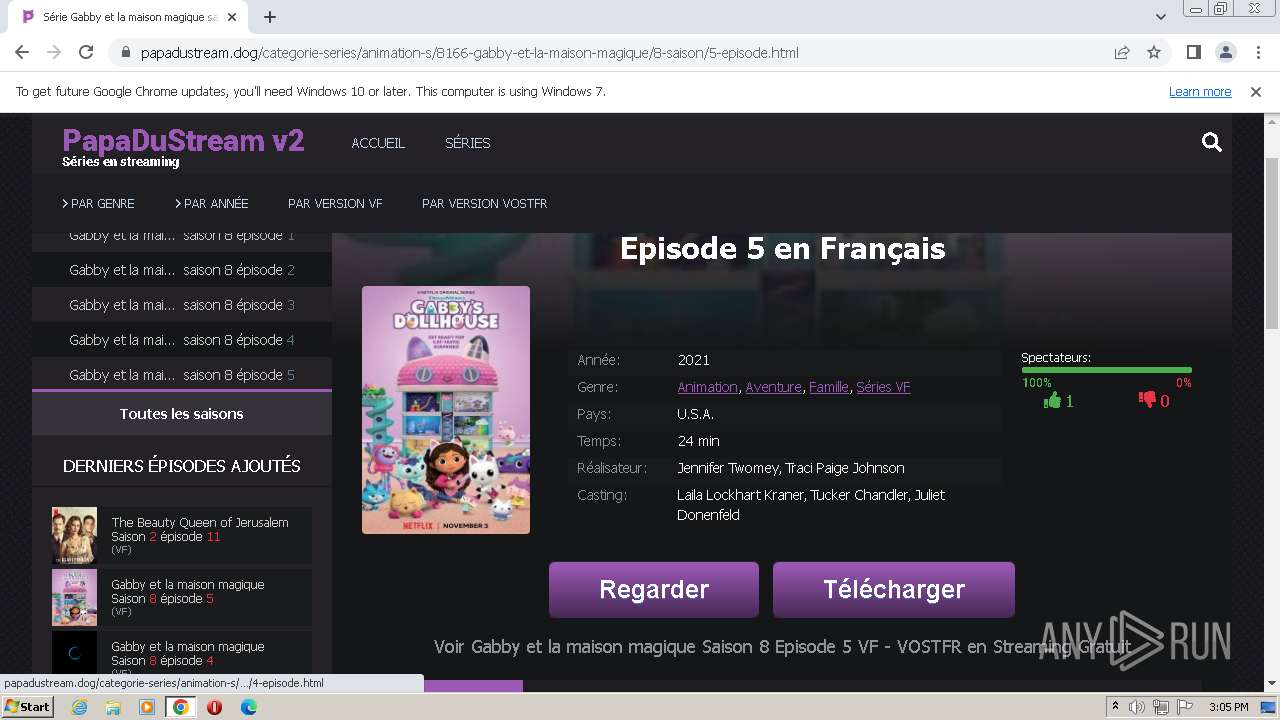The width and height of the screenshot is (1280, 720).
Task: Open the SÉRIES menu item
Action: [x=467, y=143]
